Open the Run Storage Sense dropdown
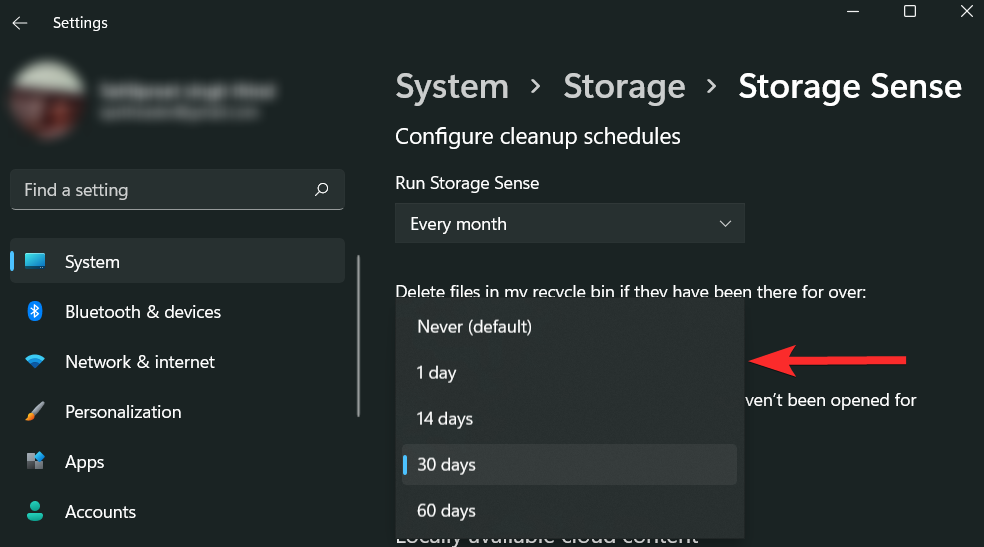 pos(570,224)
